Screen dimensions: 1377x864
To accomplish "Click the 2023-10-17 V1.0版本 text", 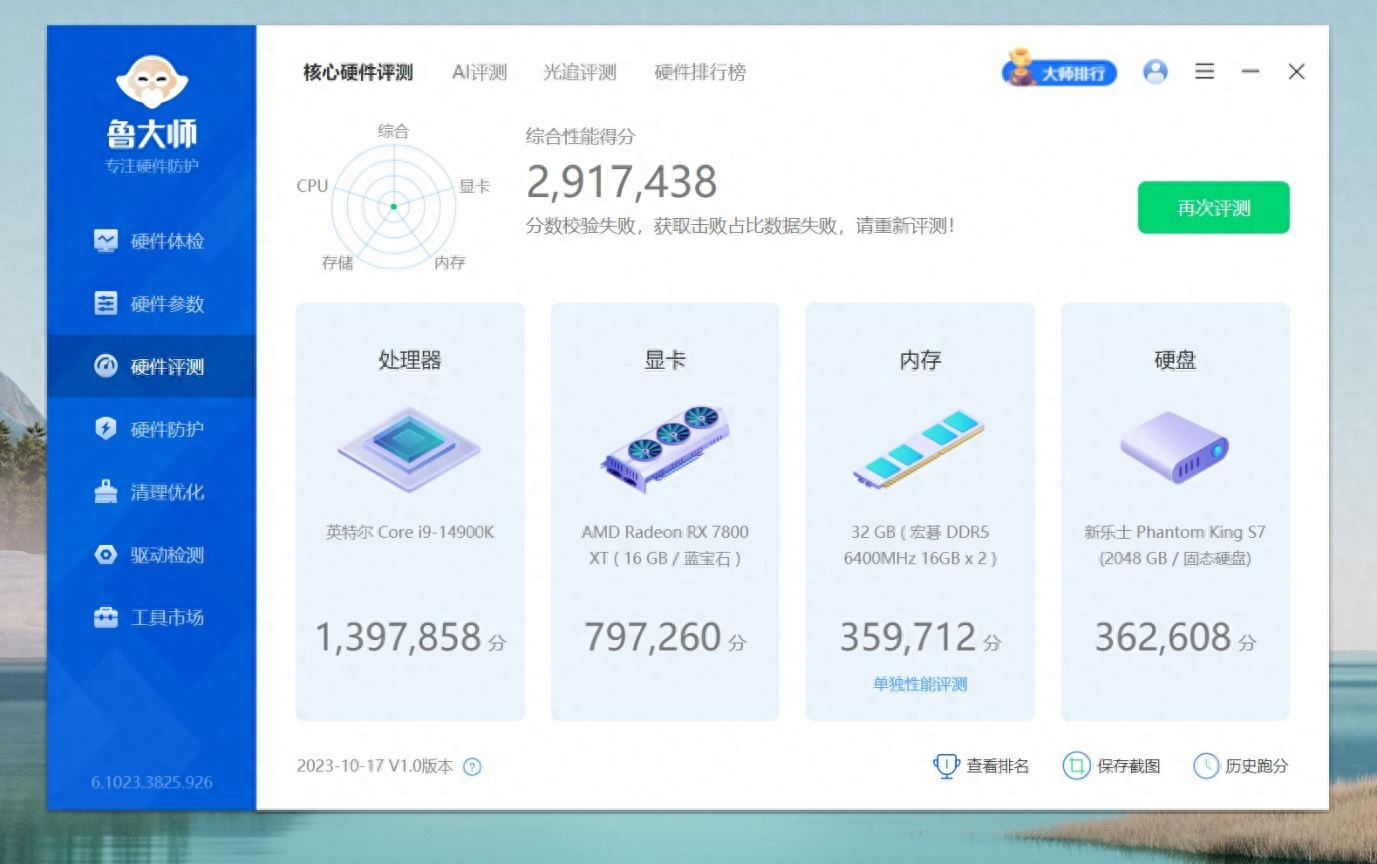I will click(x=375, y=767).
